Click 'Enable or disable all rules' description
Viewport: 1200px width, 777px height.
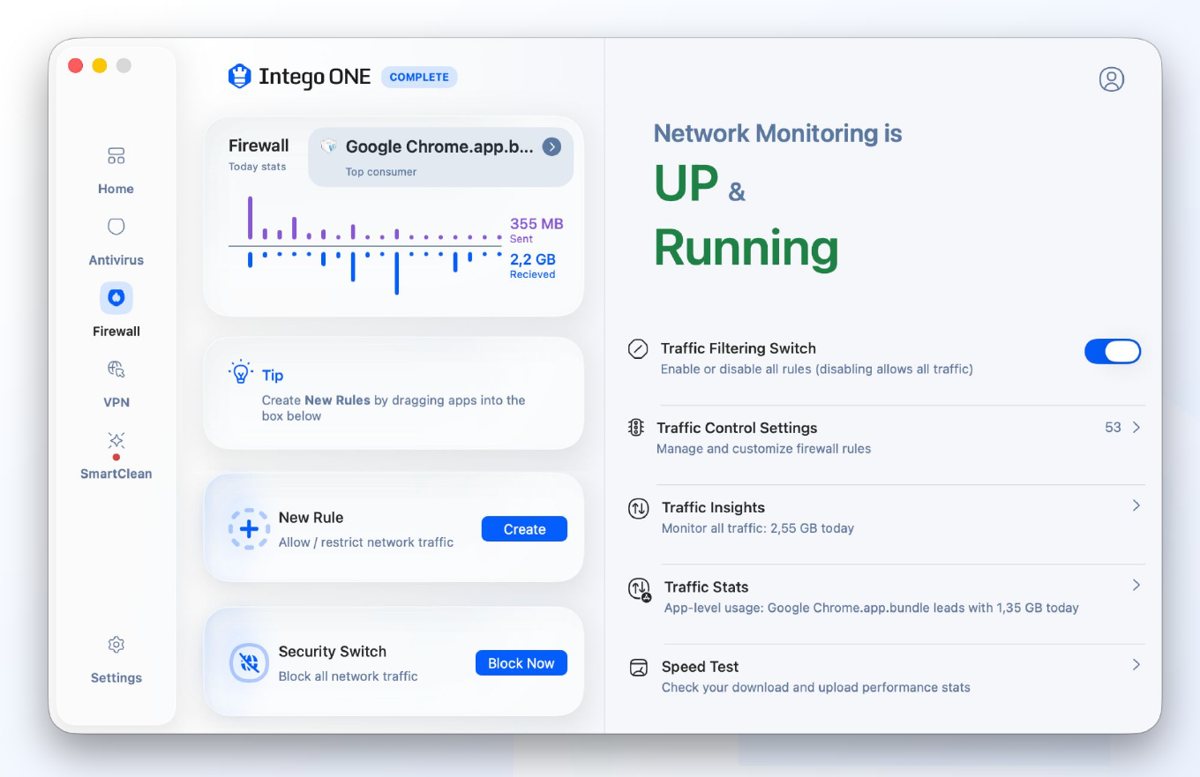tap(817, 369)
